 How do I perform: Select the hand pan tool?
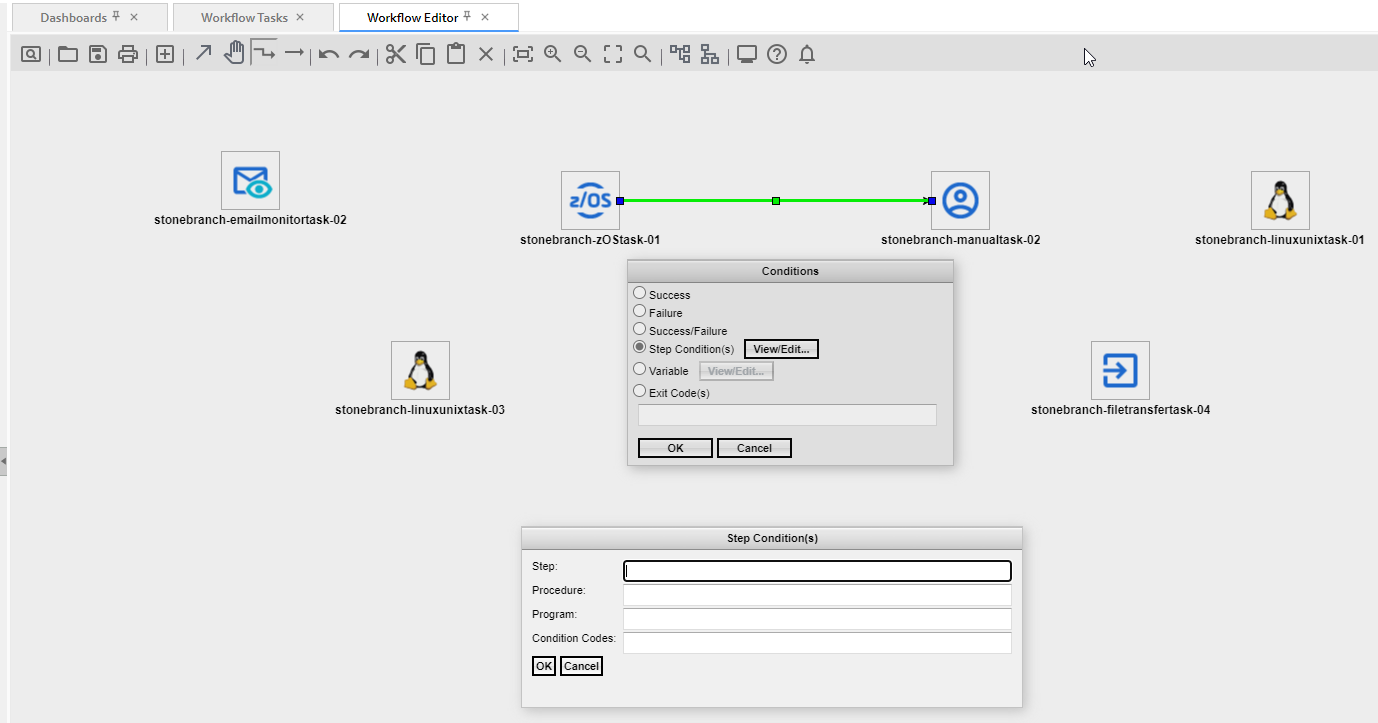(233, 53)
